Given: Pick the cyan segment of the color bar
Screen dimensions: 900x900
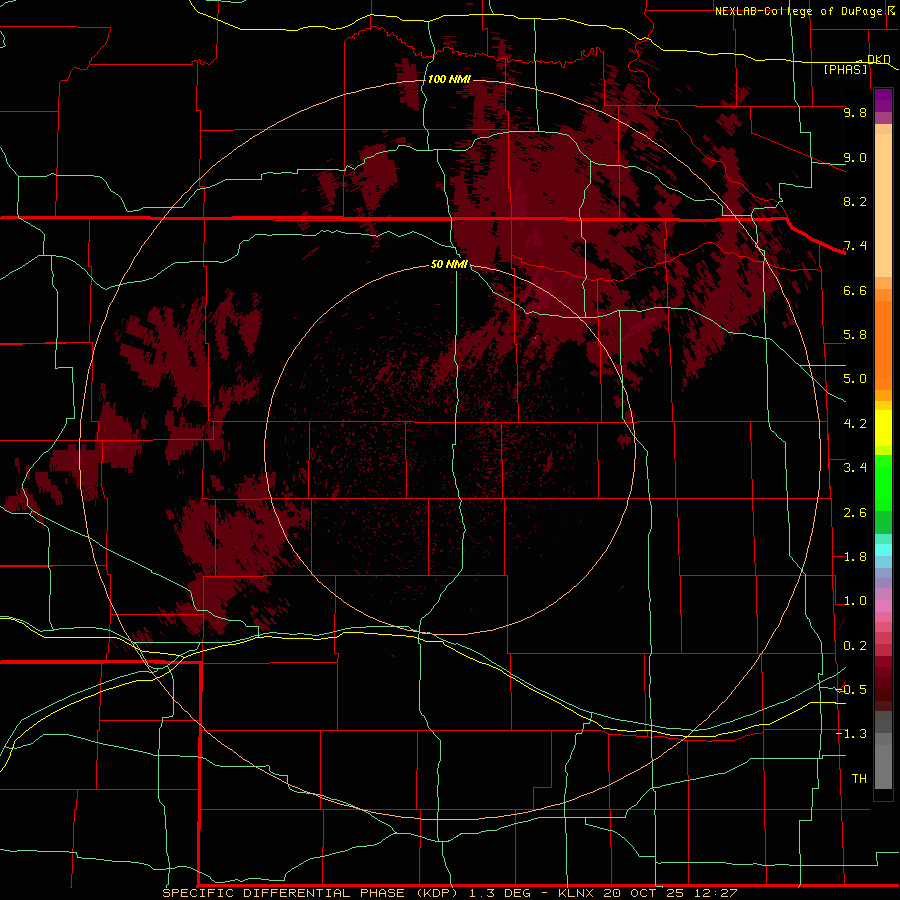Looking at the screenshot, I should [x=883, y=550].
